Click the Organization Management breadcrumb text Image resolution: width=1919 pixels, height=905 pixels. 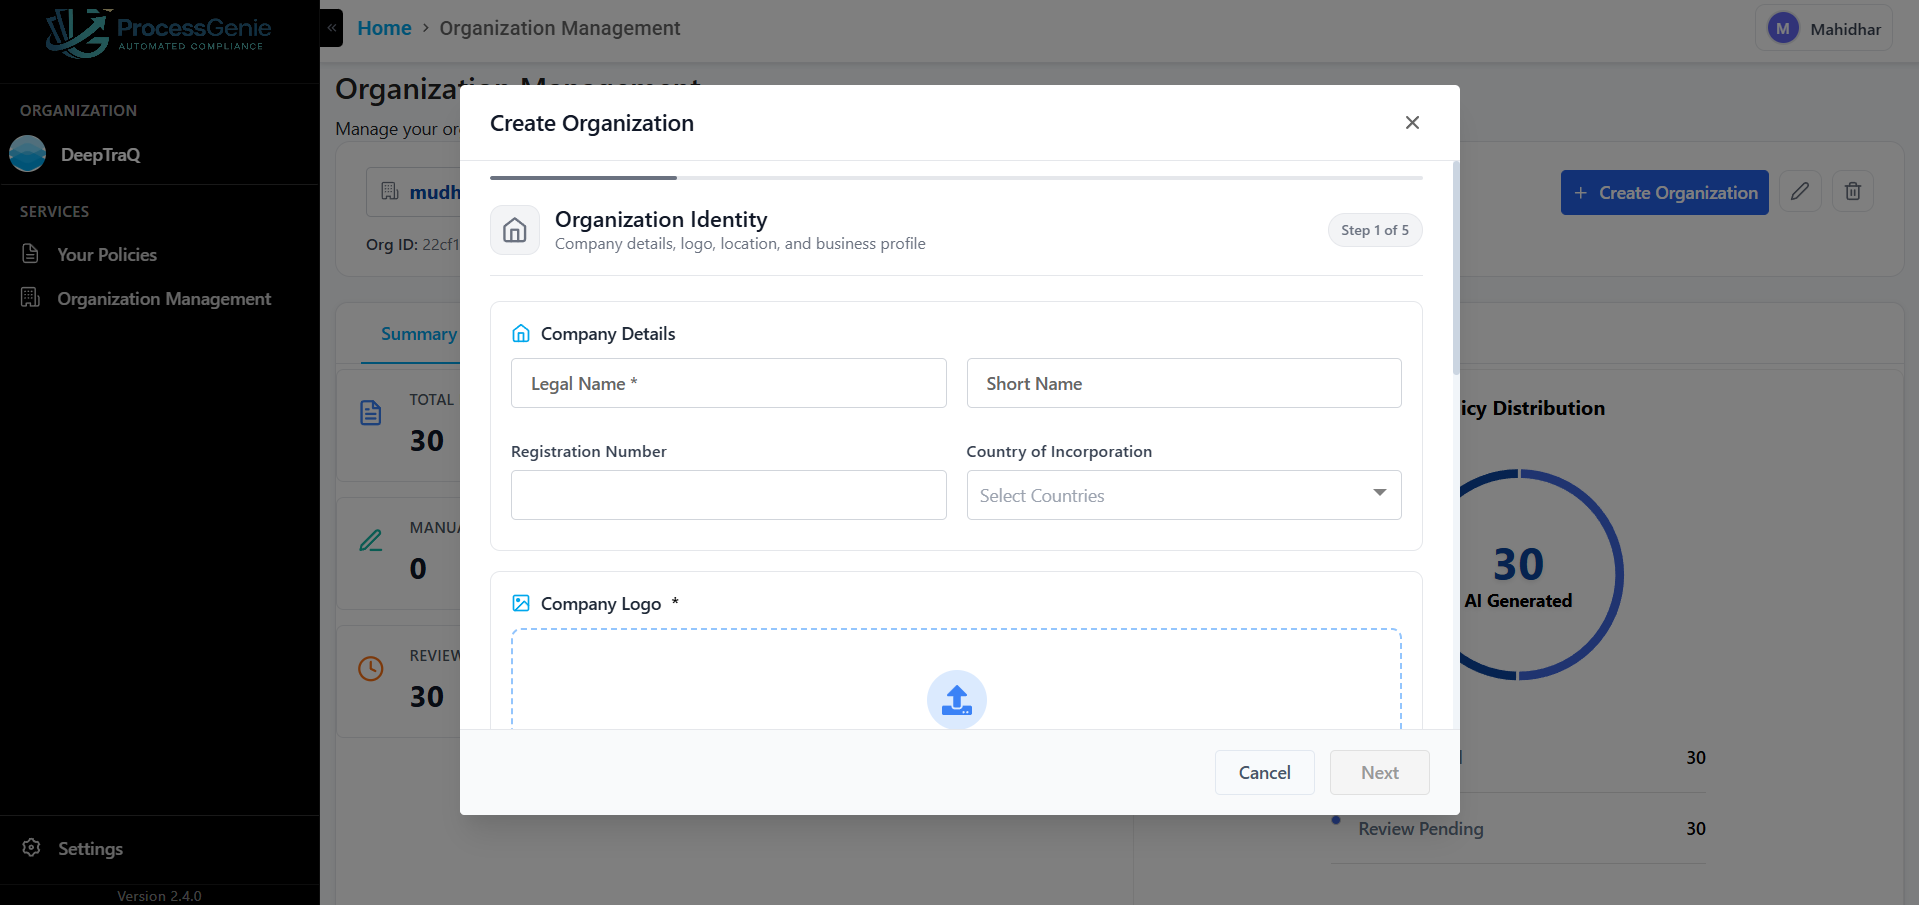click(x=560, y=28)
